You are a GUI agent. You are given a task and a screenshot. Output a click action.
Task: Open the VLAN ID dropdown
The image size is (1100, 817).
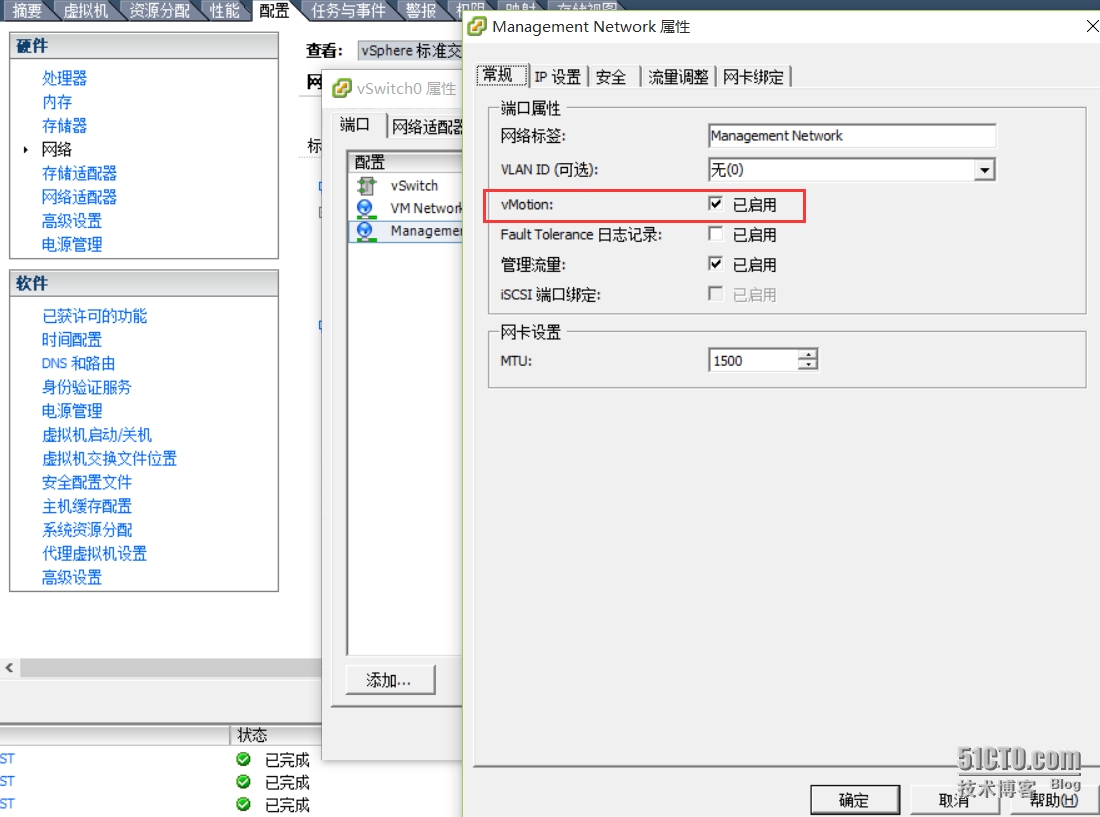pyautogui.click(x=984, y=170)
